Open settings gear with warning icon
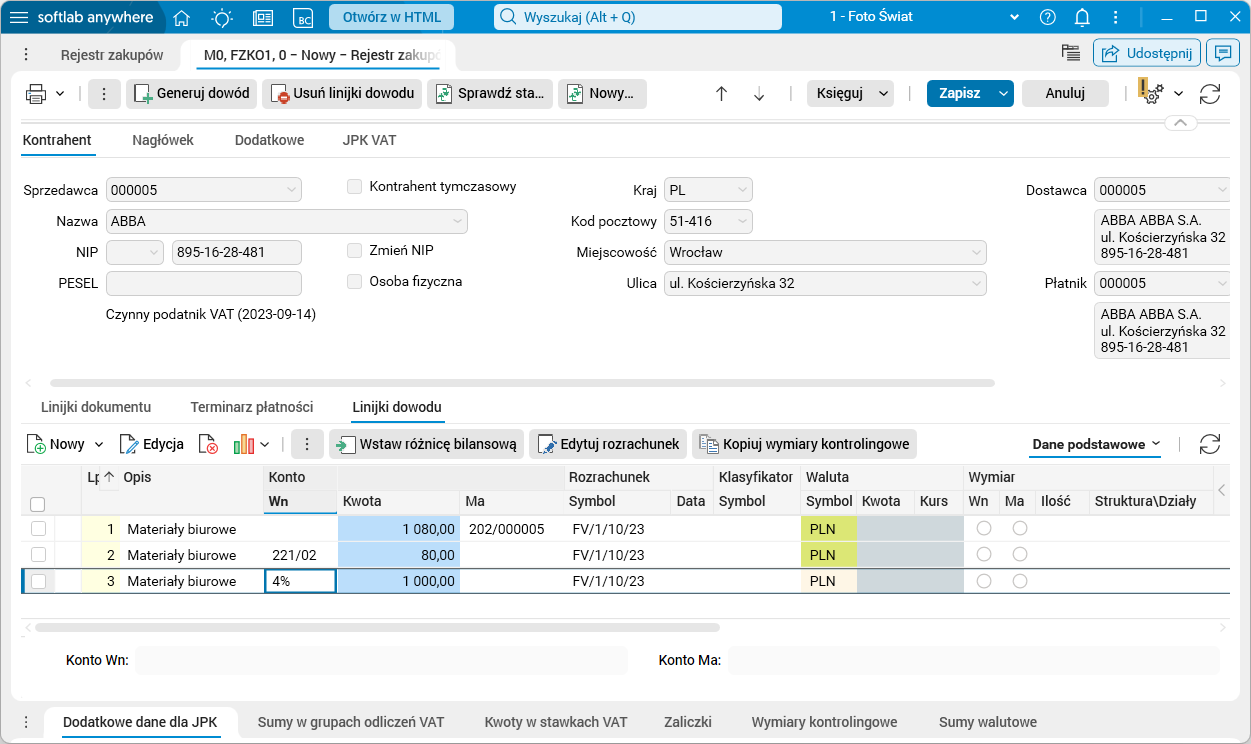Screen dimensions: 1251x744 pyautogui.click(x=1151, y=93)
